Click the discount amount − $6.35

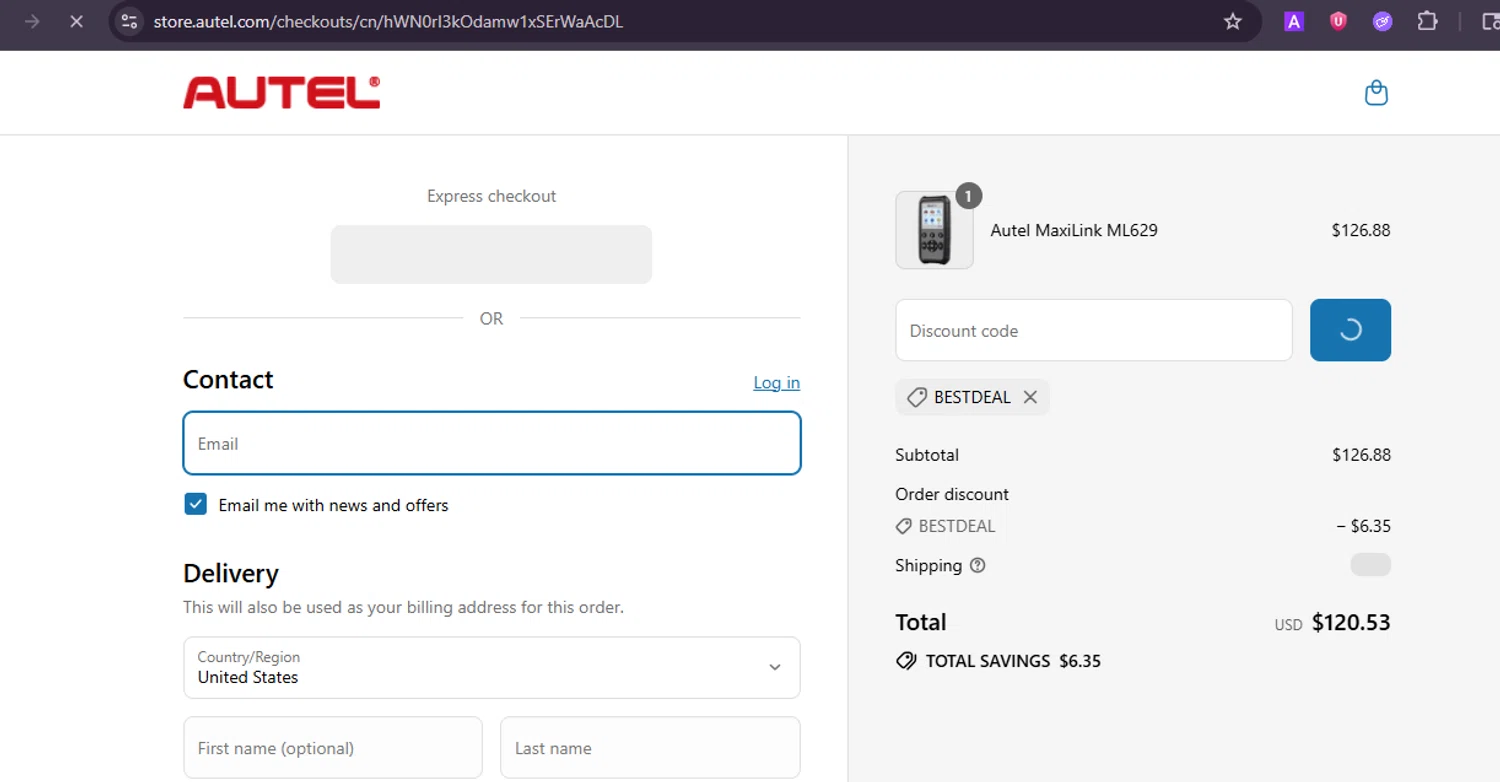tap(1363, 526)
